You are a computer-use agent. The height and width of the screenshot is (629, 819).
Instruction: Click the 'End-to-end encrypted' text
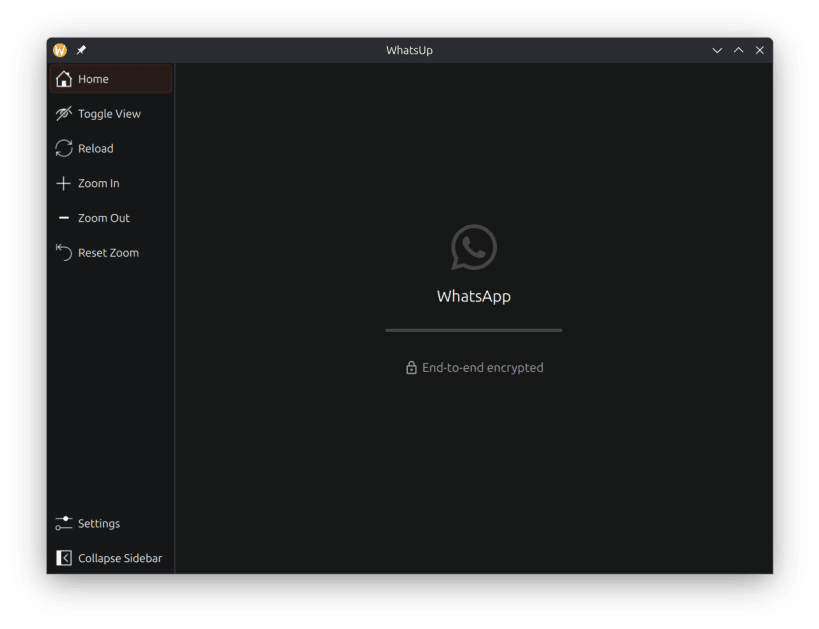483,368
